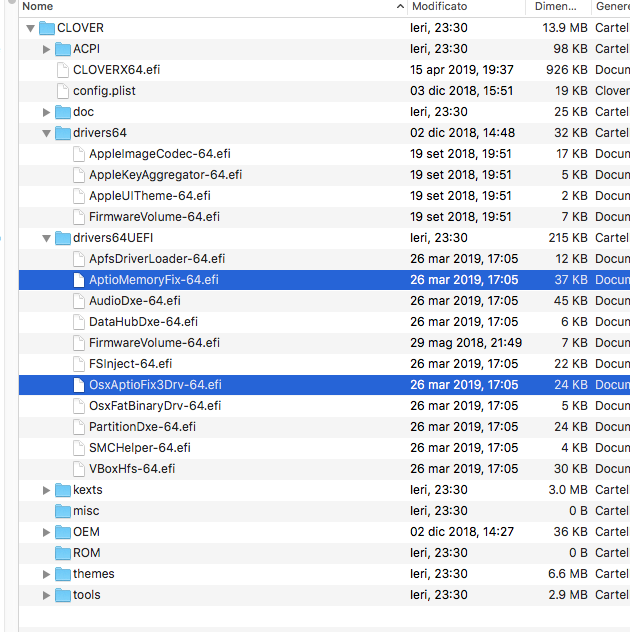Image resolution: width=630 pixels, height=632 pixels.
Task: Select the FSInject-64.efi name
Action: (130, 364)
